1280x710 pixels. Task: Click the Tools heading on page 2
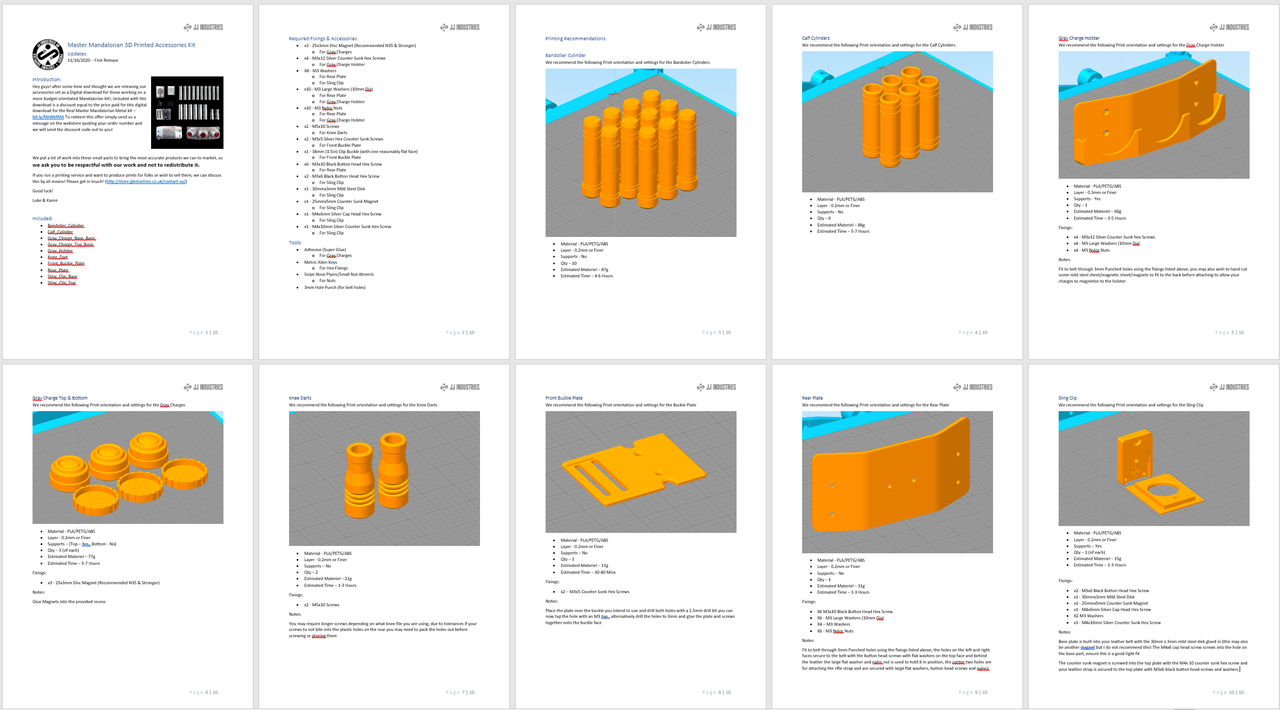click(x=295, y=242)
